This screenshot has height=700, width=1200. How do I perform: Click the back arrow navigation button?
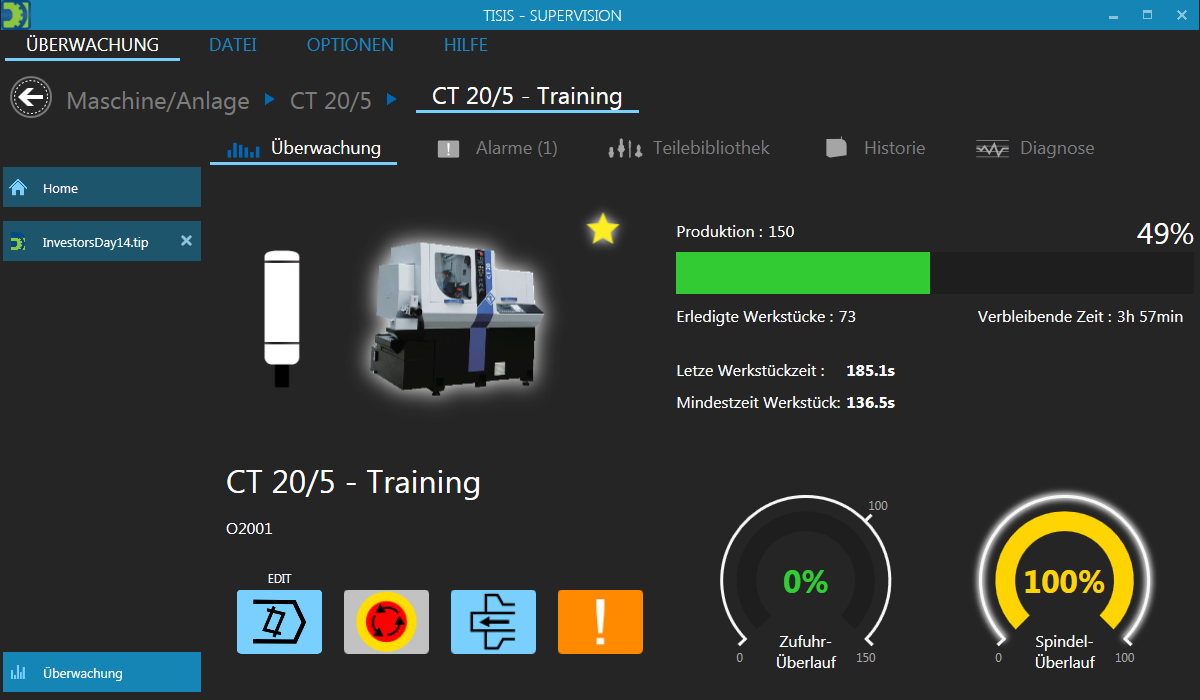[x=31, y=98]
